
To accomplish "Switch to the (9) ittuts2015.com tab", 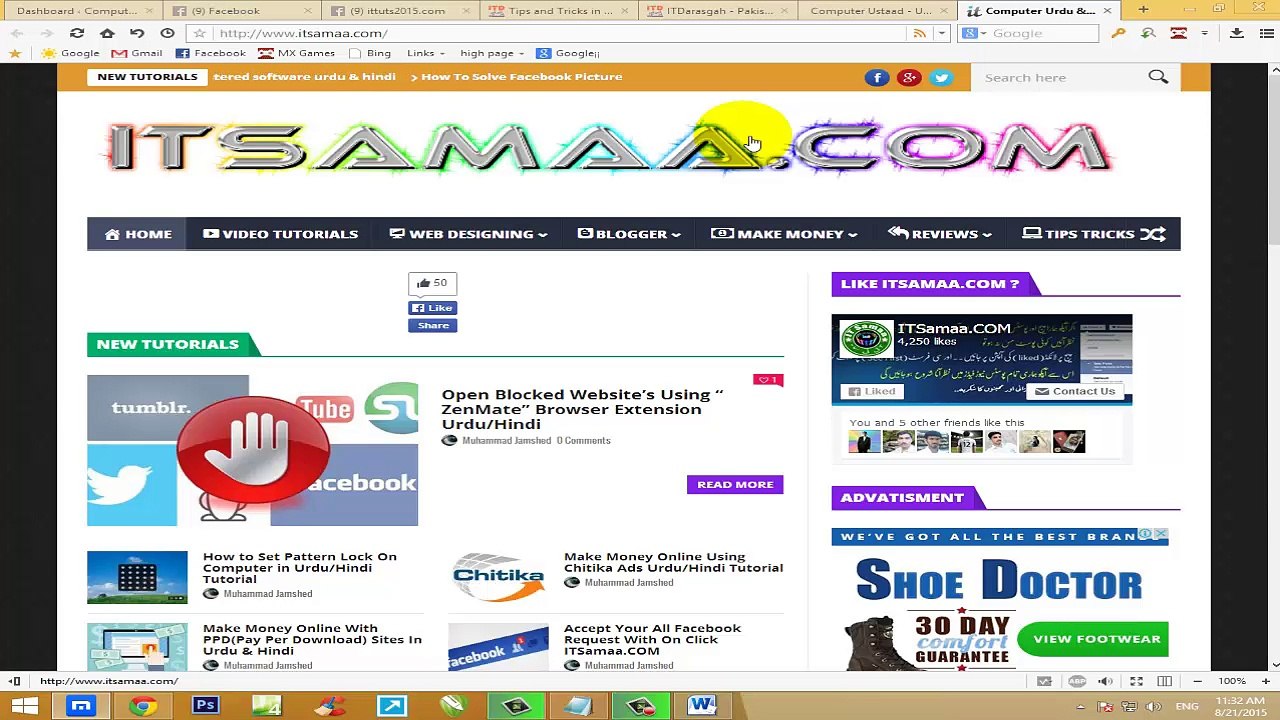I will point(398,10).
